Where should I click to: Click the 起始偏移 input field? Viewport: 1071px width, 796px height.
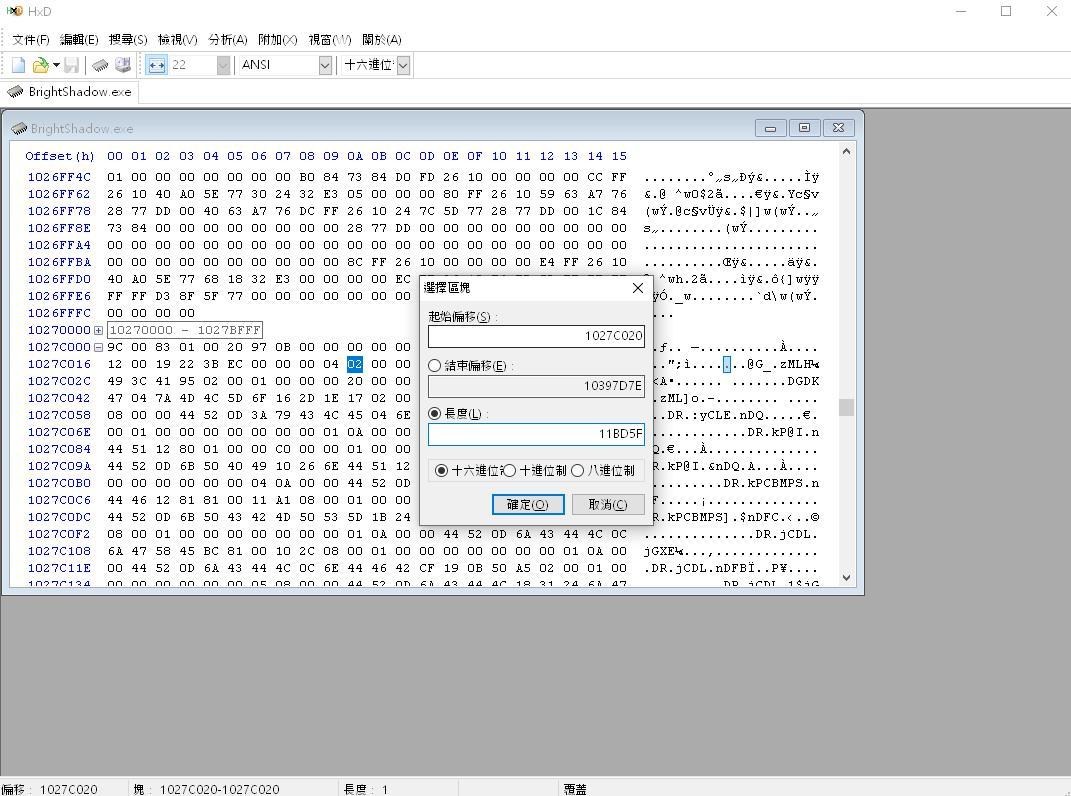pyautogui.click(x=536, y=337)
